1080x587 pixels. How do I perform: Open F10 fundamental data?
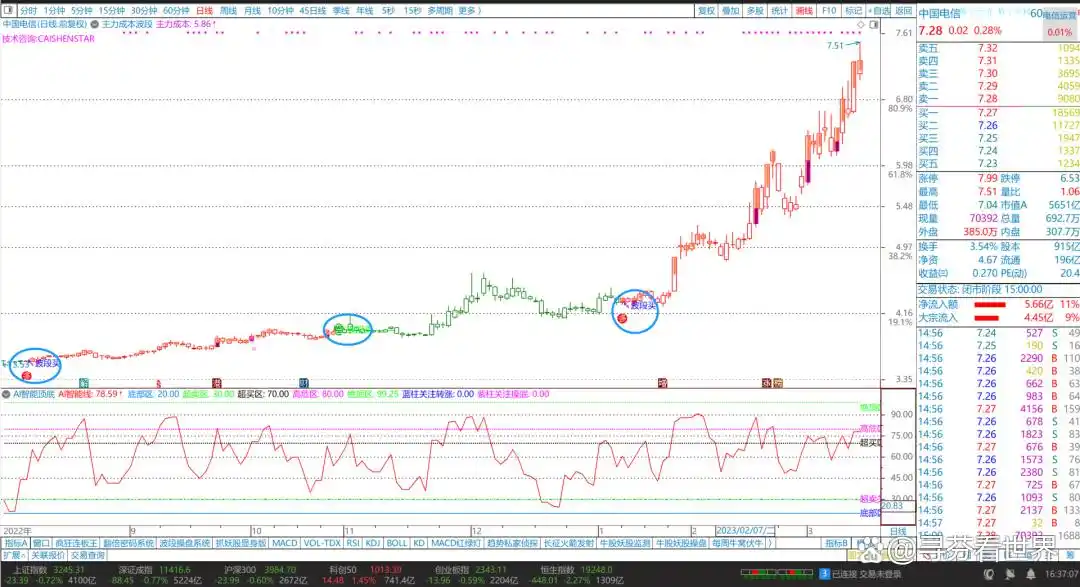pyautogui.click(x=827, y=9)
